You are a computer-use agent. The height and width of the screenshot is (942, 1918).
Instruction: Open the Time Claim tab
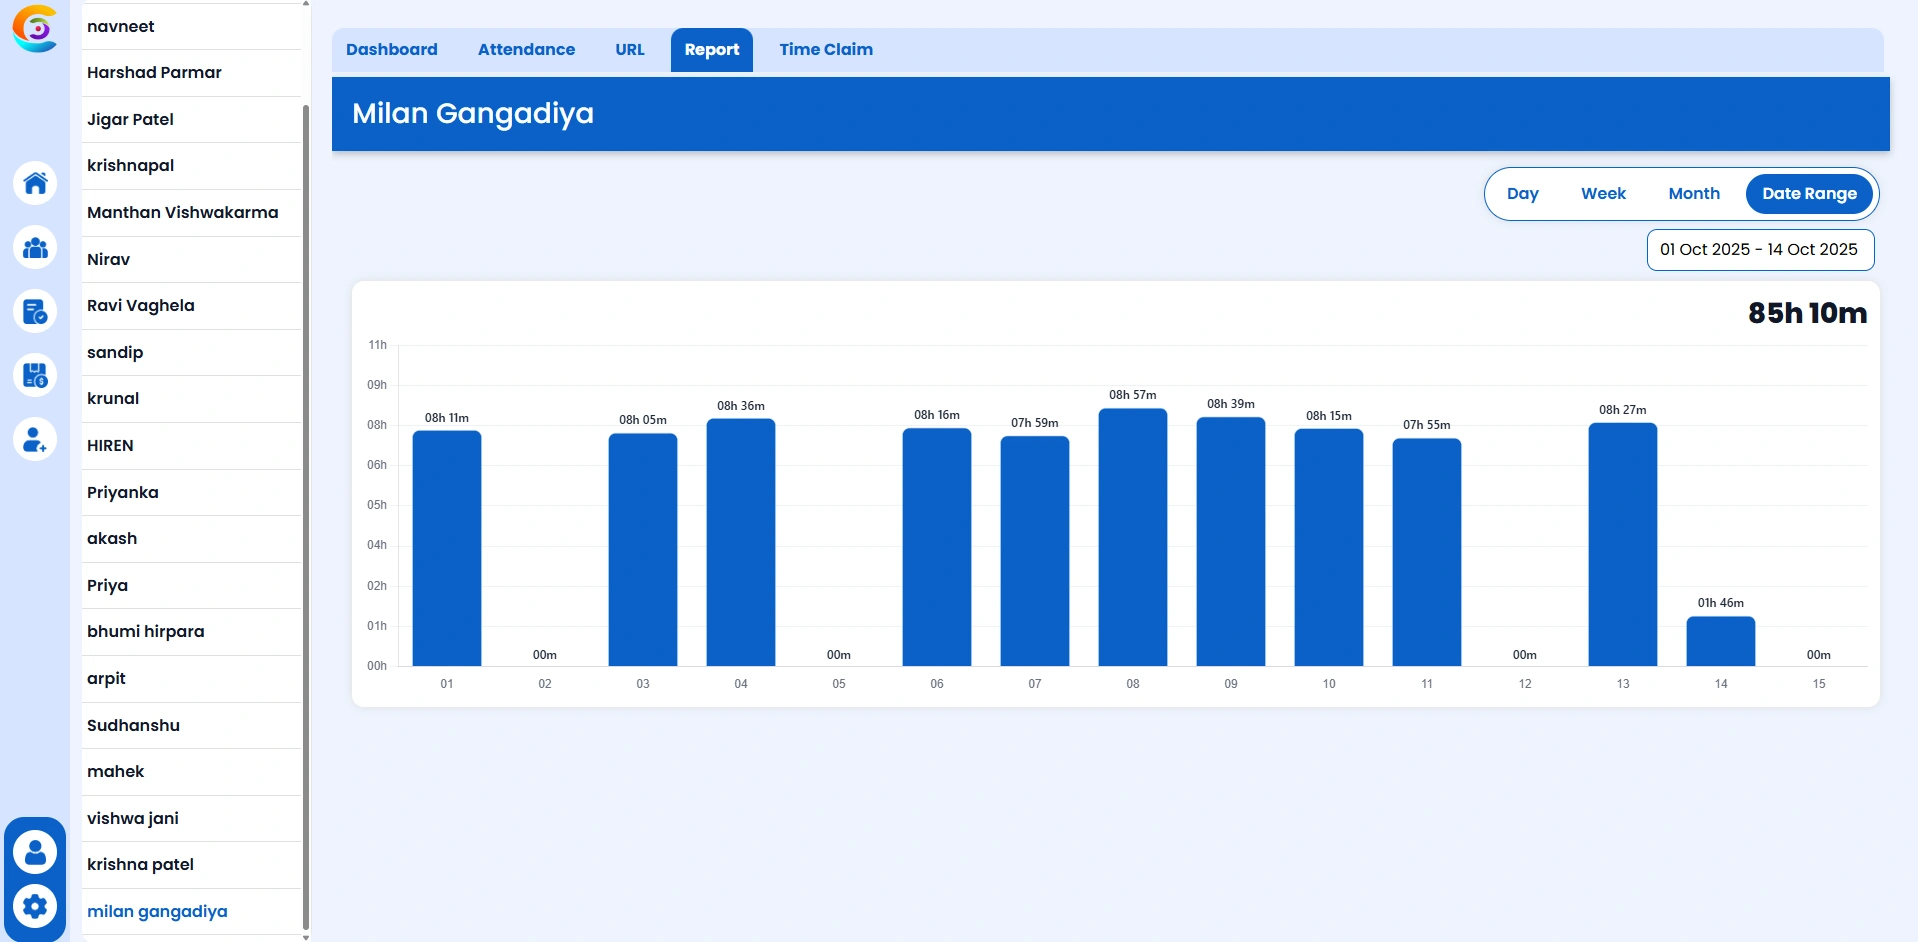point(826,50)
